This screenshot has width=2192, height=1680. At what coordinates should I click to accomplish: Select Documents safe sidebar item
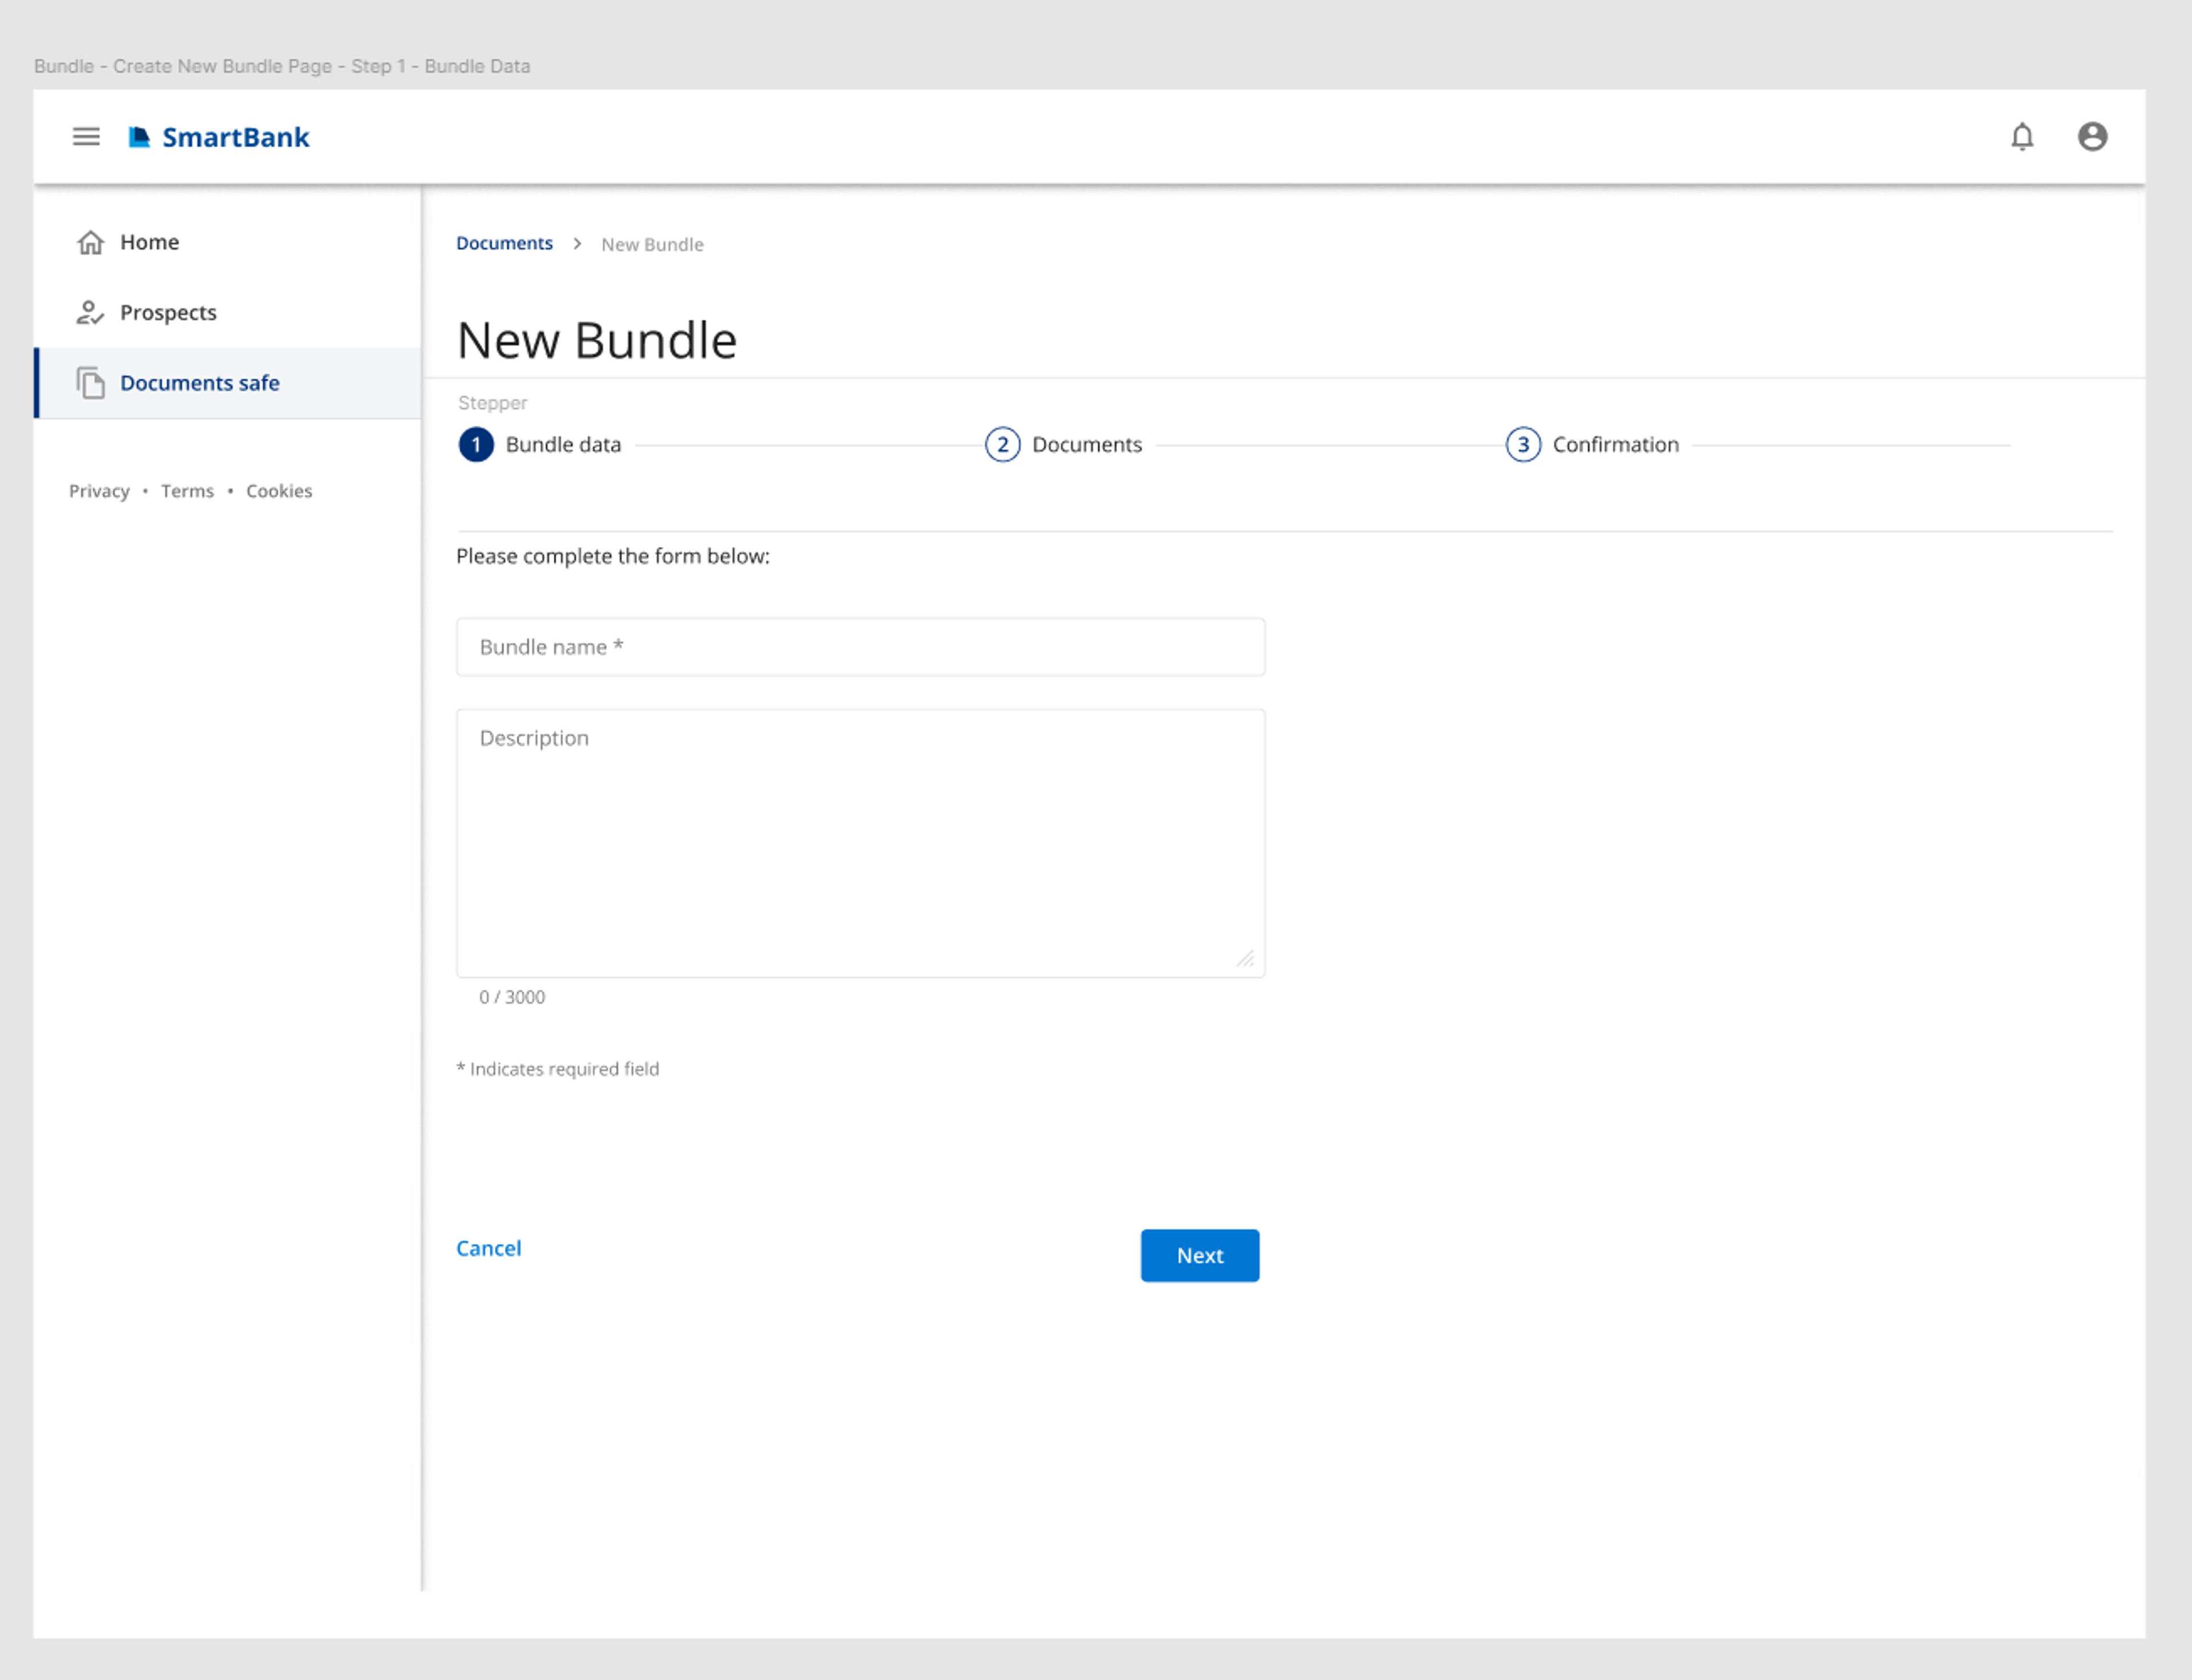coord(228,383)
